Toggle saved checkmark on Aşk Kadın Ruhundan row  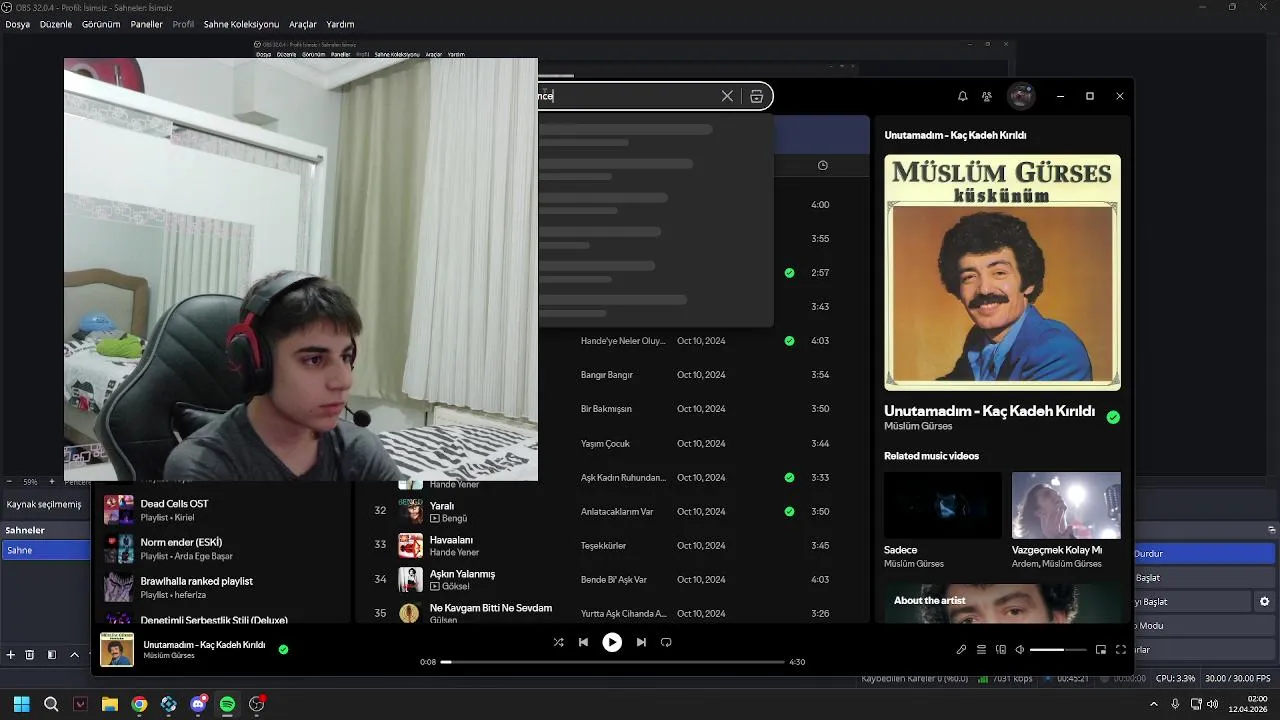tap(790, 477)
